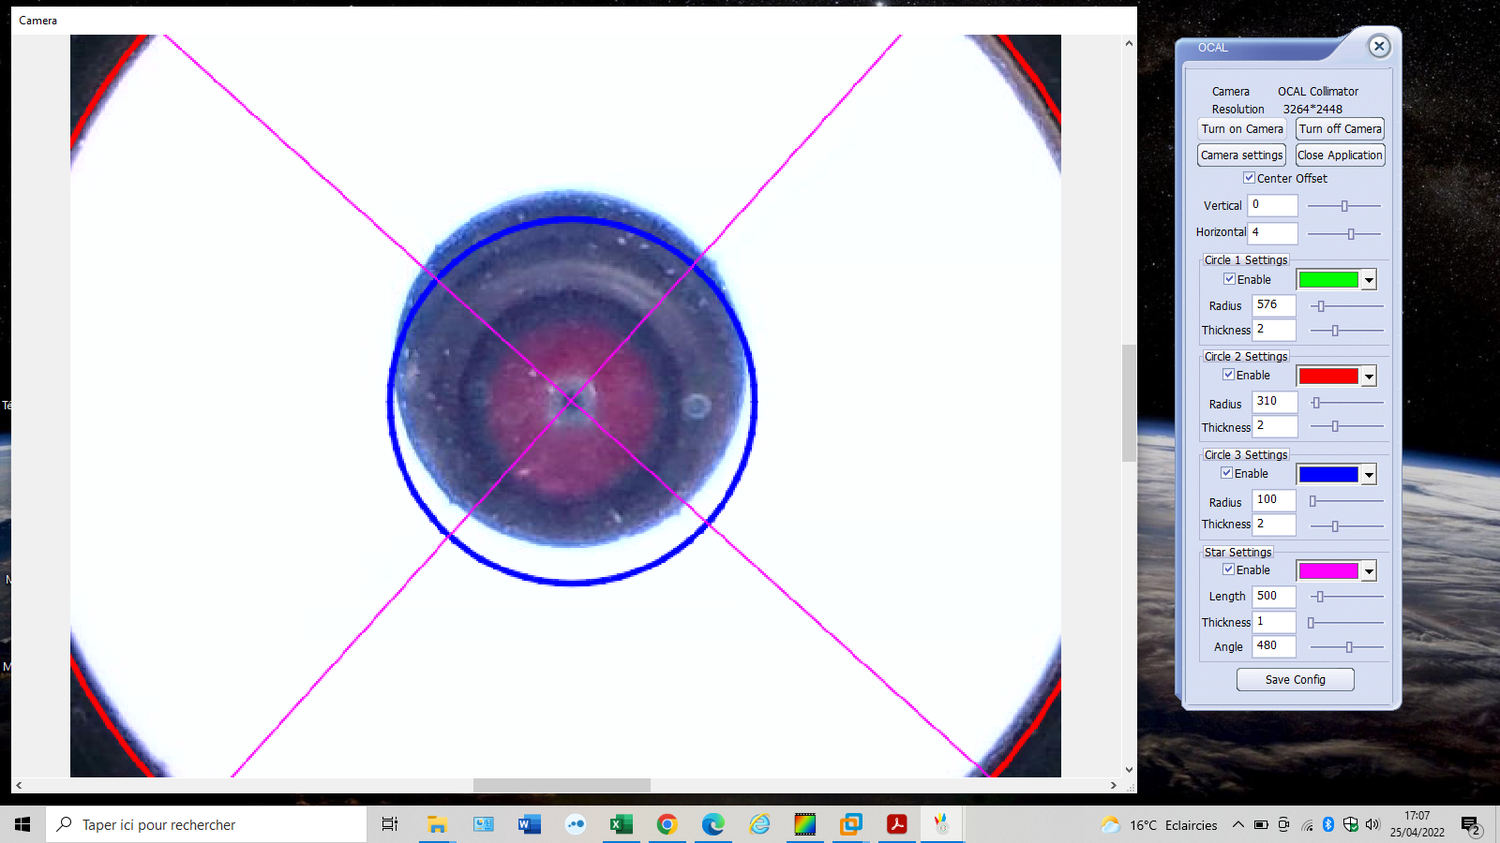Open Google Chrome from the taskbar
1500x843 pixels.
[x=667, y=824]
